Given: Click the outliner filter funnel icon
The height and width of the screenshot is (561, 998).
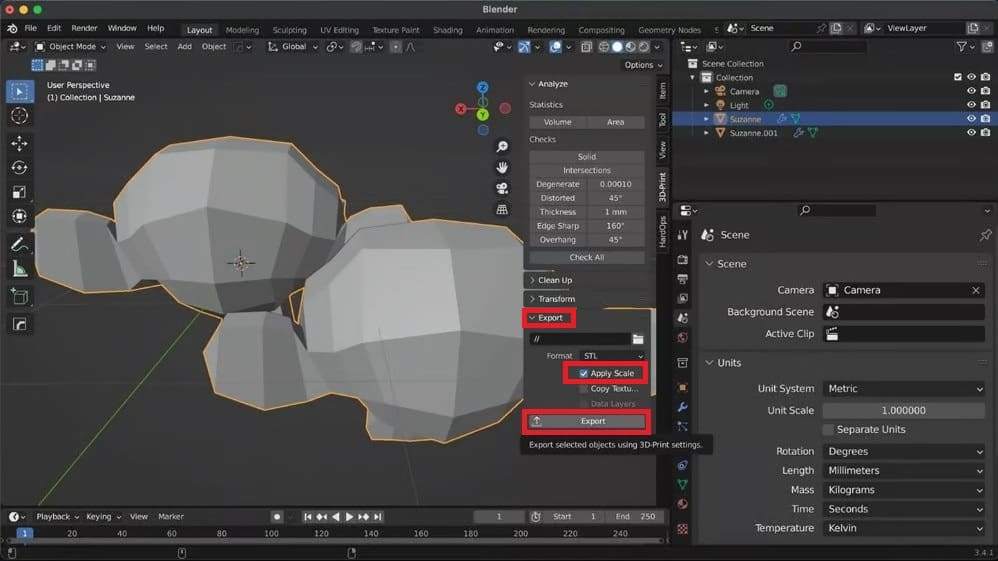Looking at the screenshot, I should coord(962,46).
